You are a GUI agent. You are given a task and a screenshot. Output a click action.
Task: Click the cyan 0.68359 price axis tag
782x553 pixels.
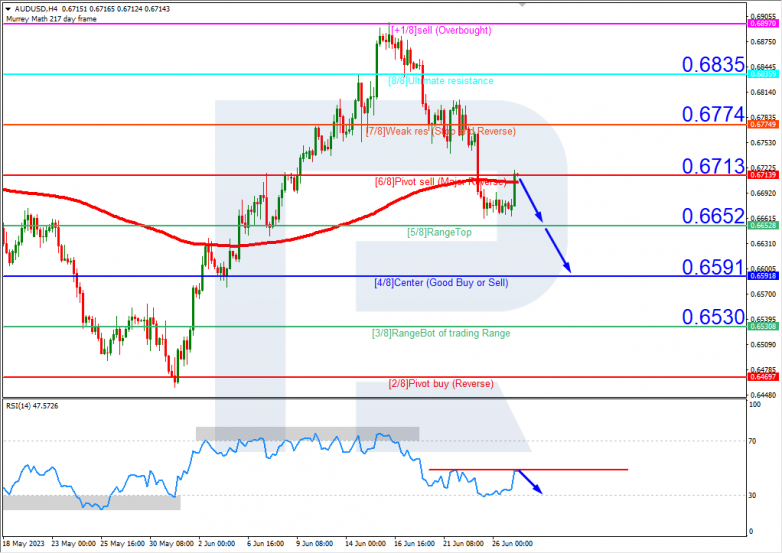(763, 74)
